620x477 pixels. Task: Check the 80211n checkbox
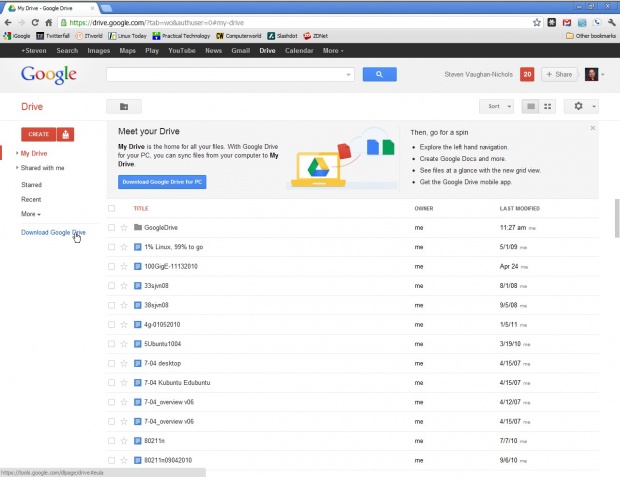pyautogui.click(x=112, y=441)
